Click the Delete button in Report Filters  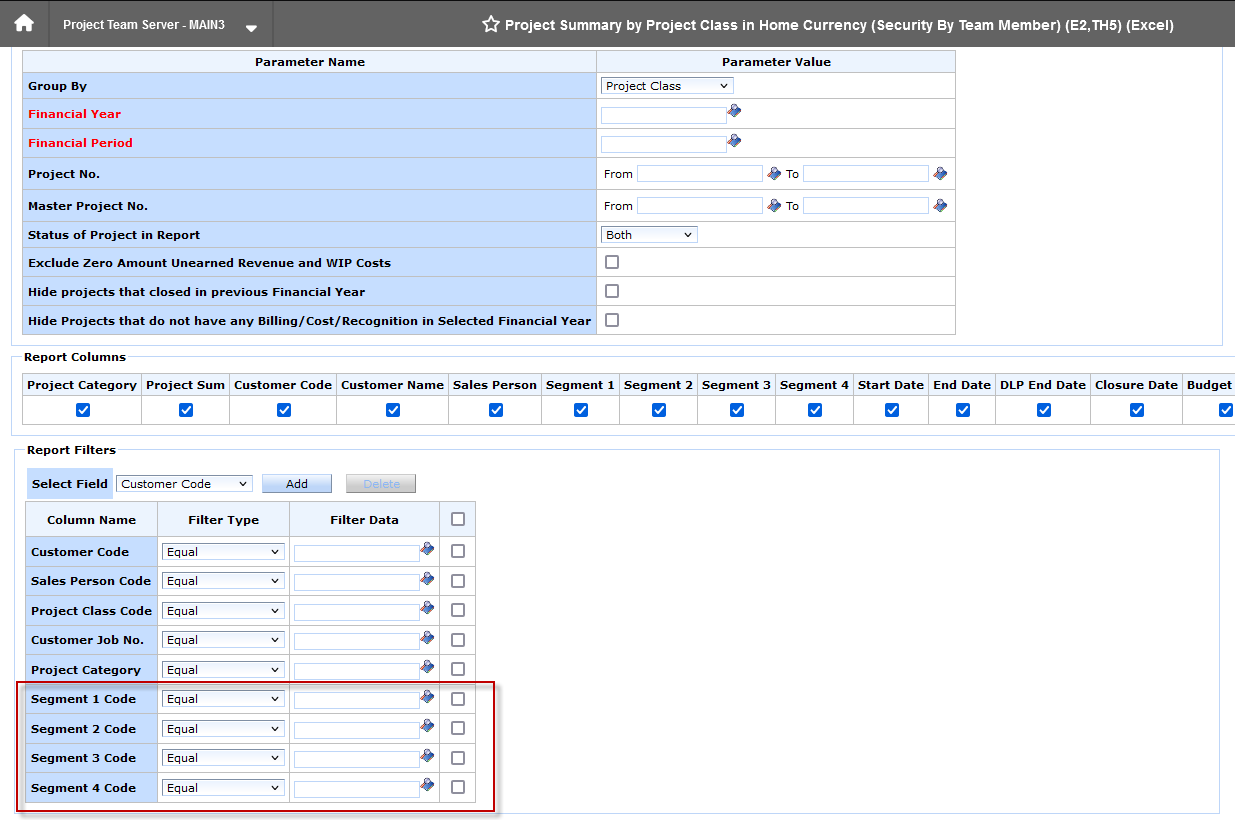[380, 483]
